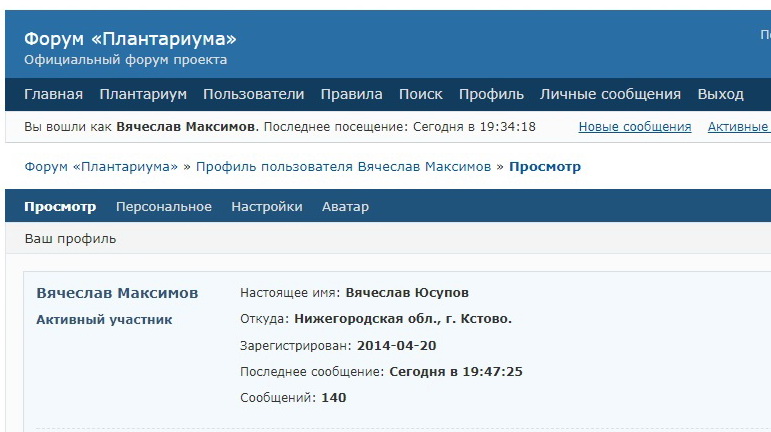Click Выход to log out
The width and height of the screenshot is (771, 432).
pos(720,94)
